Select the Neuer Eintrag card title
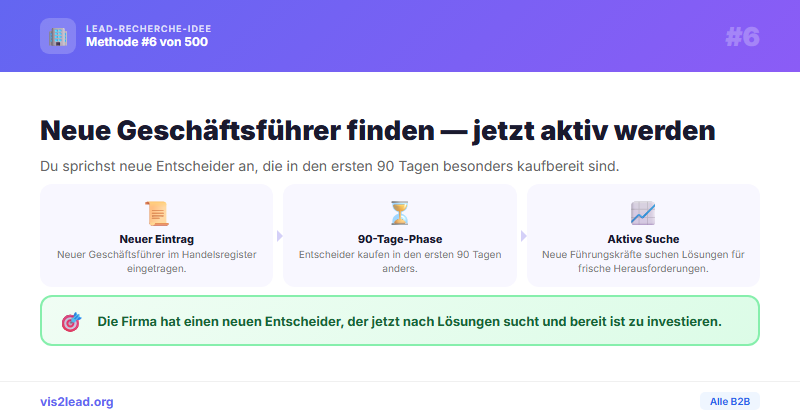The height and width of the screenshot is (420, 800). point(157,239)
